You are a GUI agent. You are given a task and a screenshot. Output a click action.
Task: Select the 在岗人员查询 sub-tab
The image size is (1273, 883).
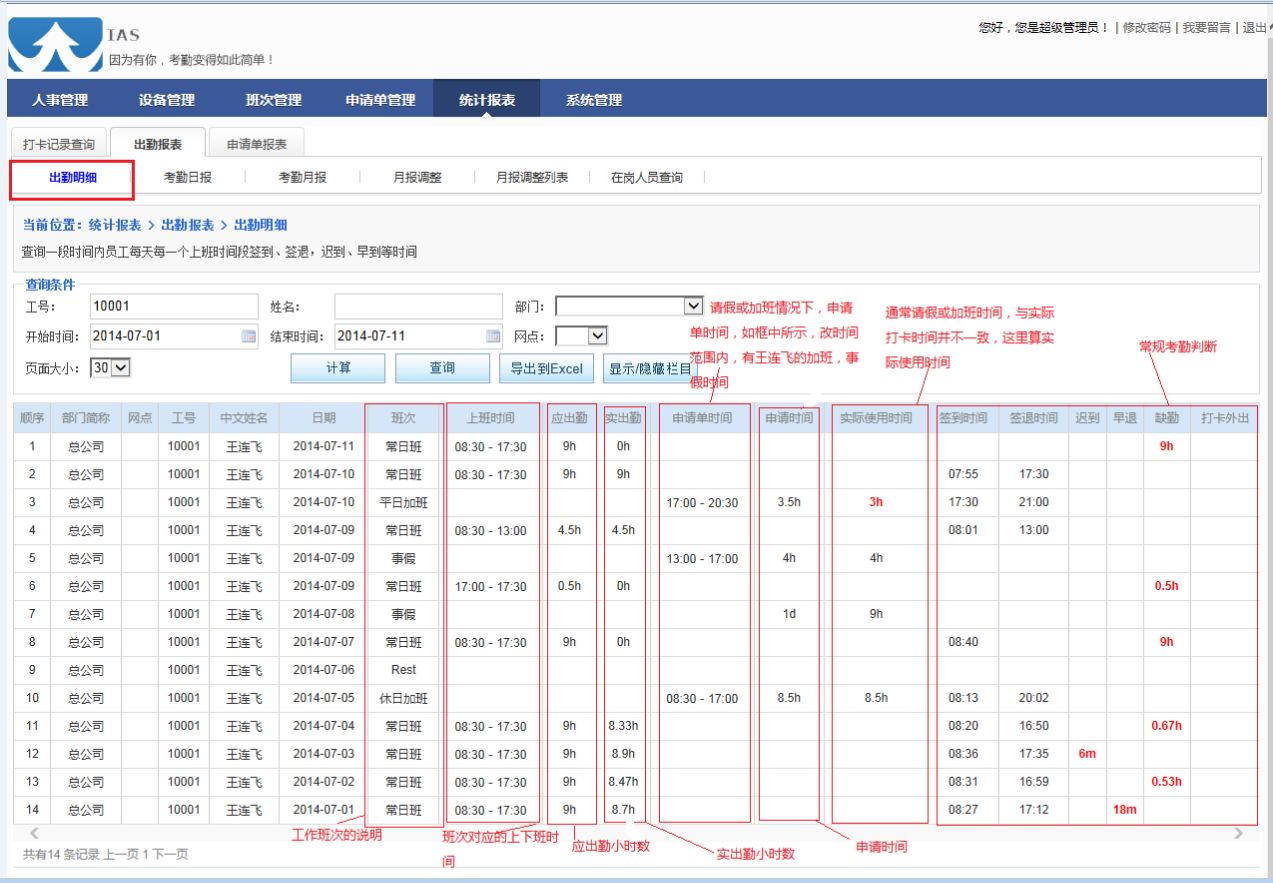(647, 178)
